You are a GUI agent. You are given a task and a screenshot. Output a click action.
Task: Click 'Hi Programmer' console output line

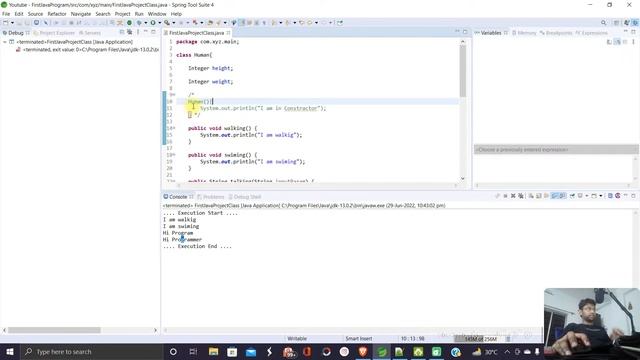click(182, 240)
